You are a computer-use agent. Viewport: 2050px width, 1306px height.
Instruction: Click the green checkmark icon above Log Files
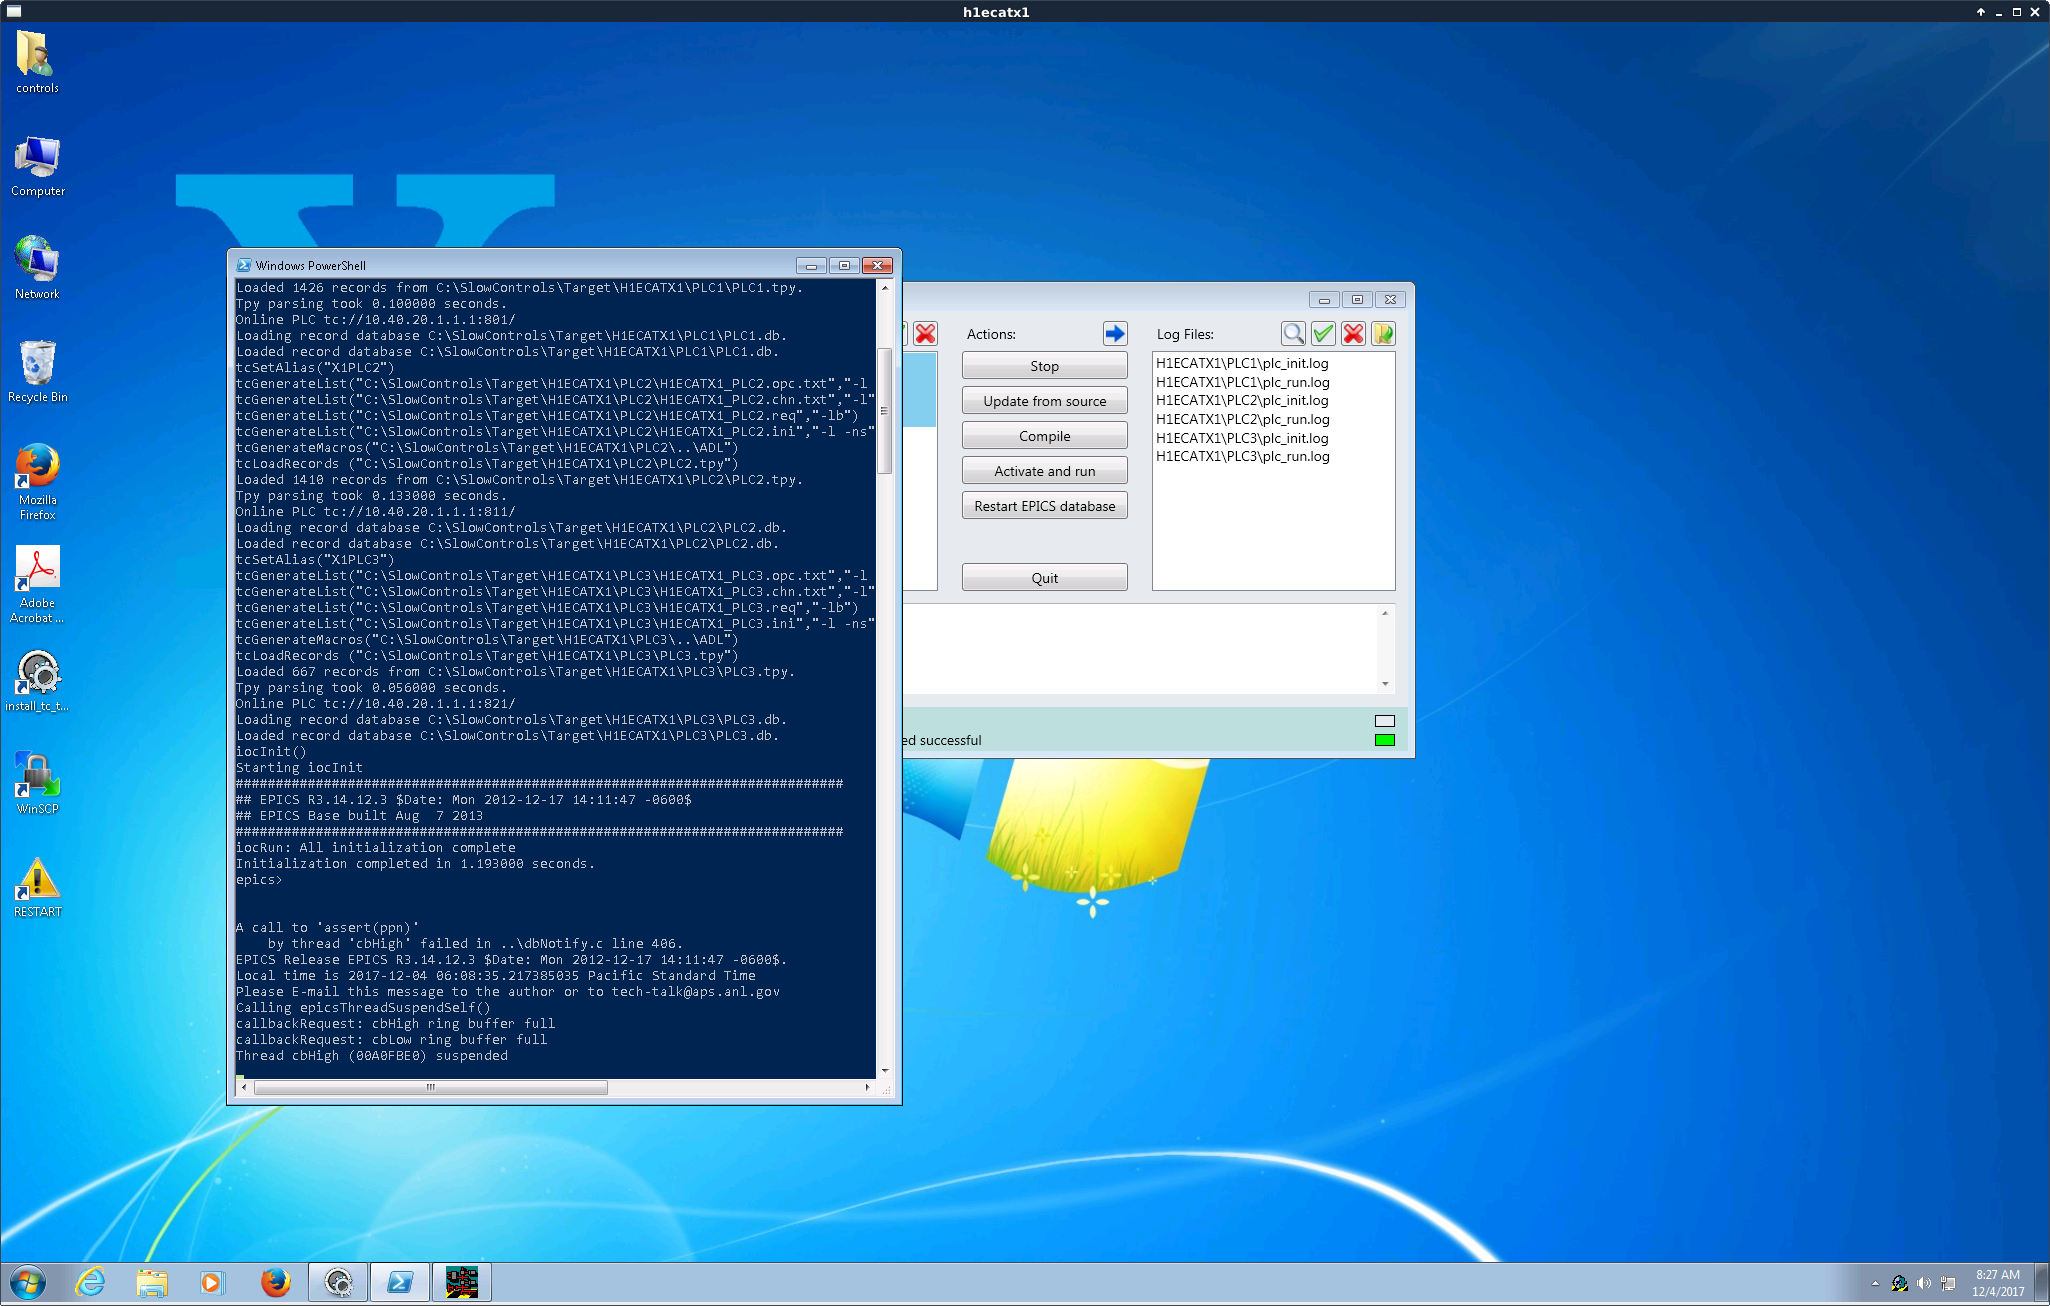1323,333
